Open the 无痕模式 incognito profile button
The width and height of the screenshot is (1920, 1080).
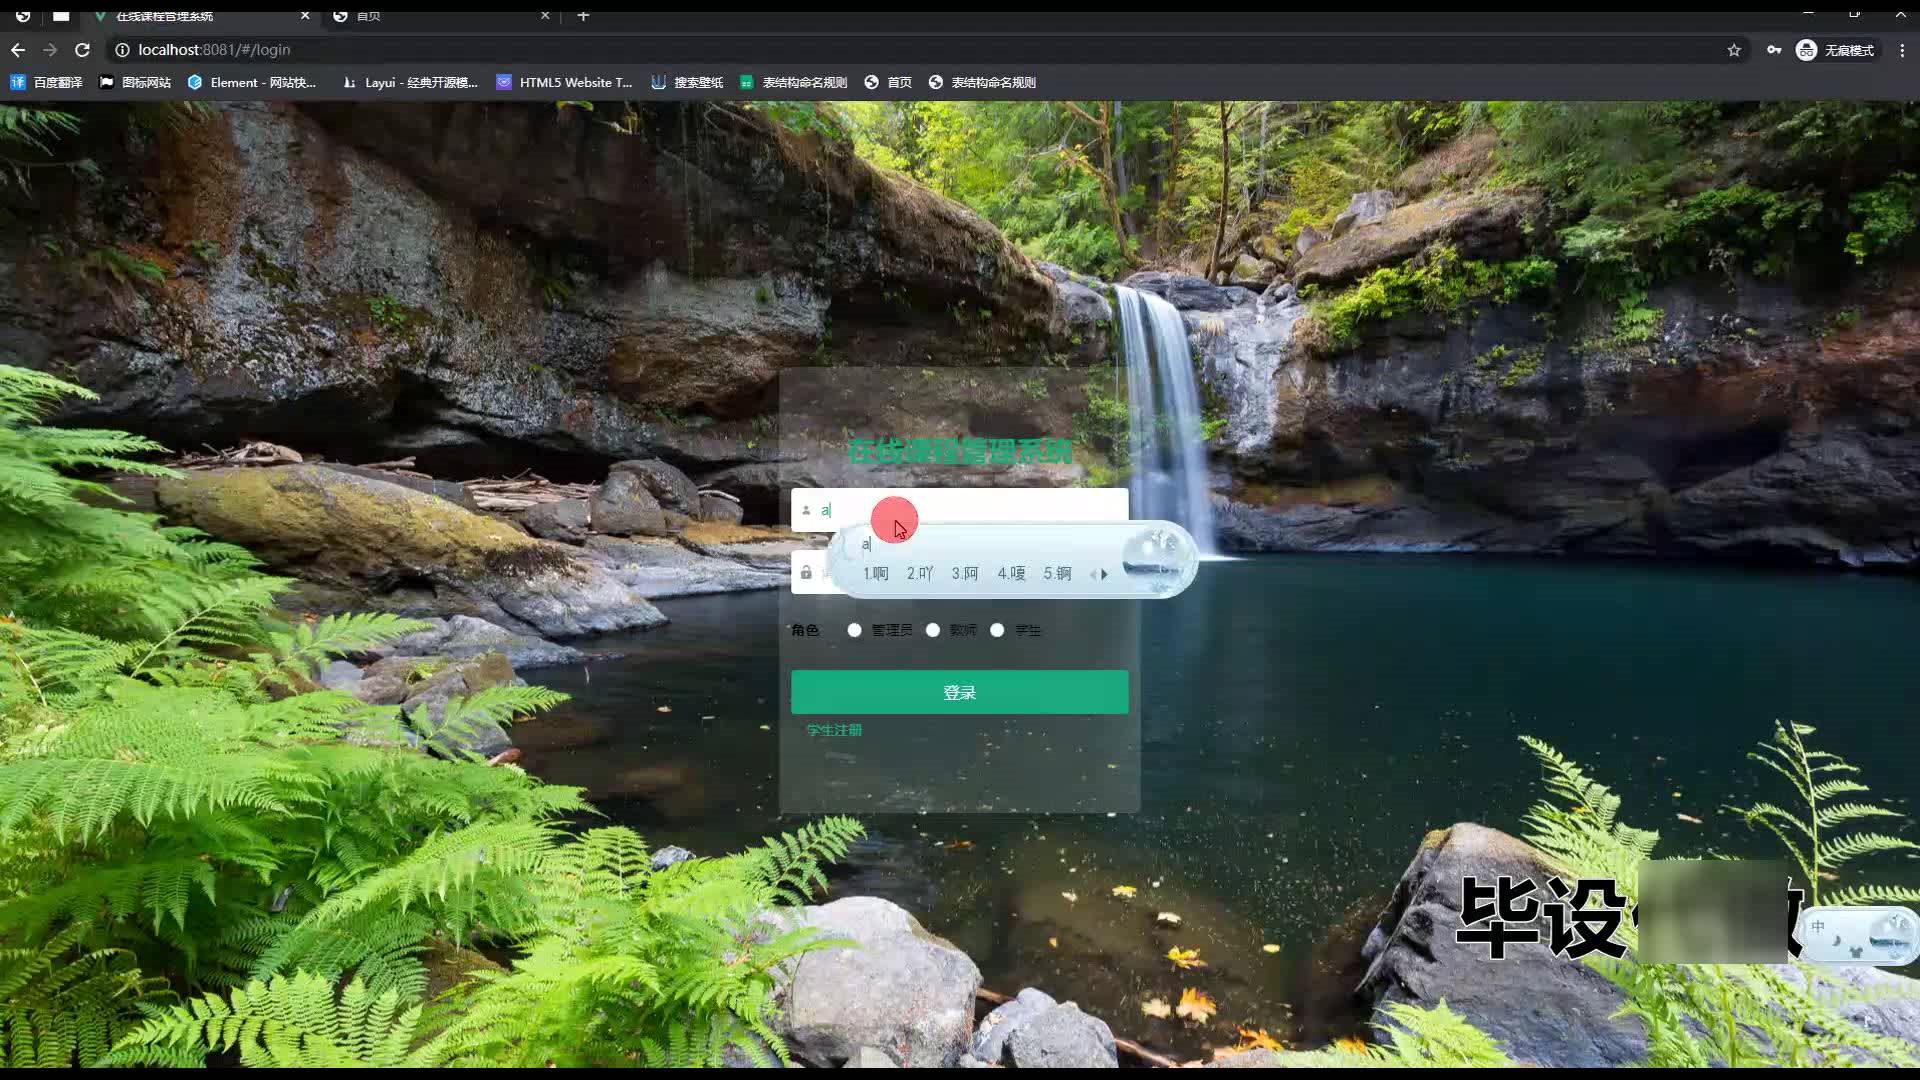[1836, 50]
